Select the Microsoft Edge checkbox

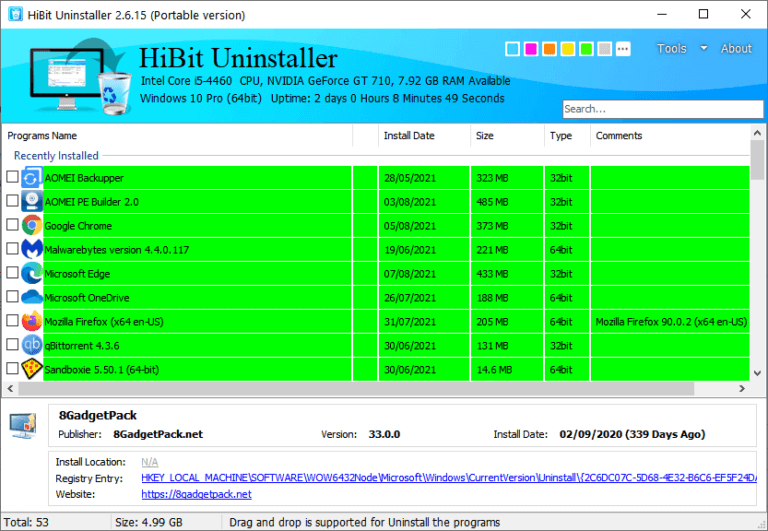(x=12, y=273)
